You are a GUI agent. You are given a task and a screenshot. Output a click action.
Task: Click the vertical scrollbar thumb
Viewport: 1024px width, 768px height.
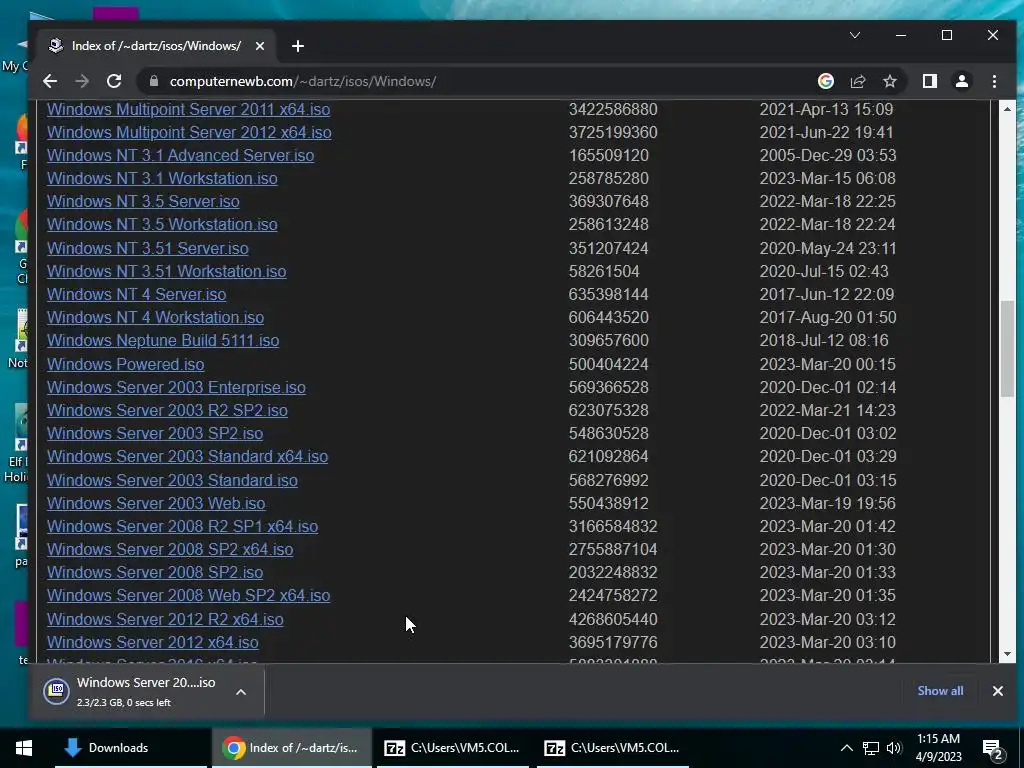(1007, 350)
